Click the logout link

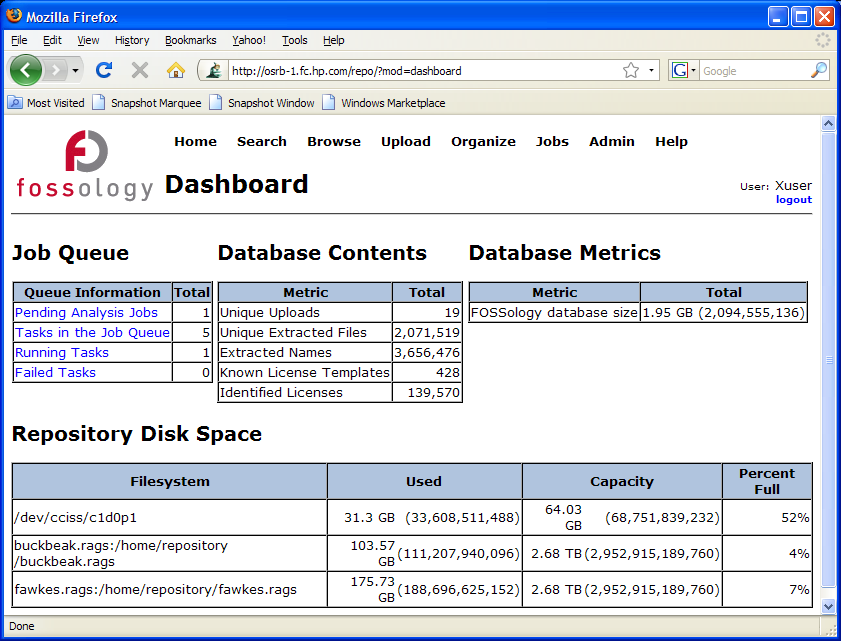[793, 200]
